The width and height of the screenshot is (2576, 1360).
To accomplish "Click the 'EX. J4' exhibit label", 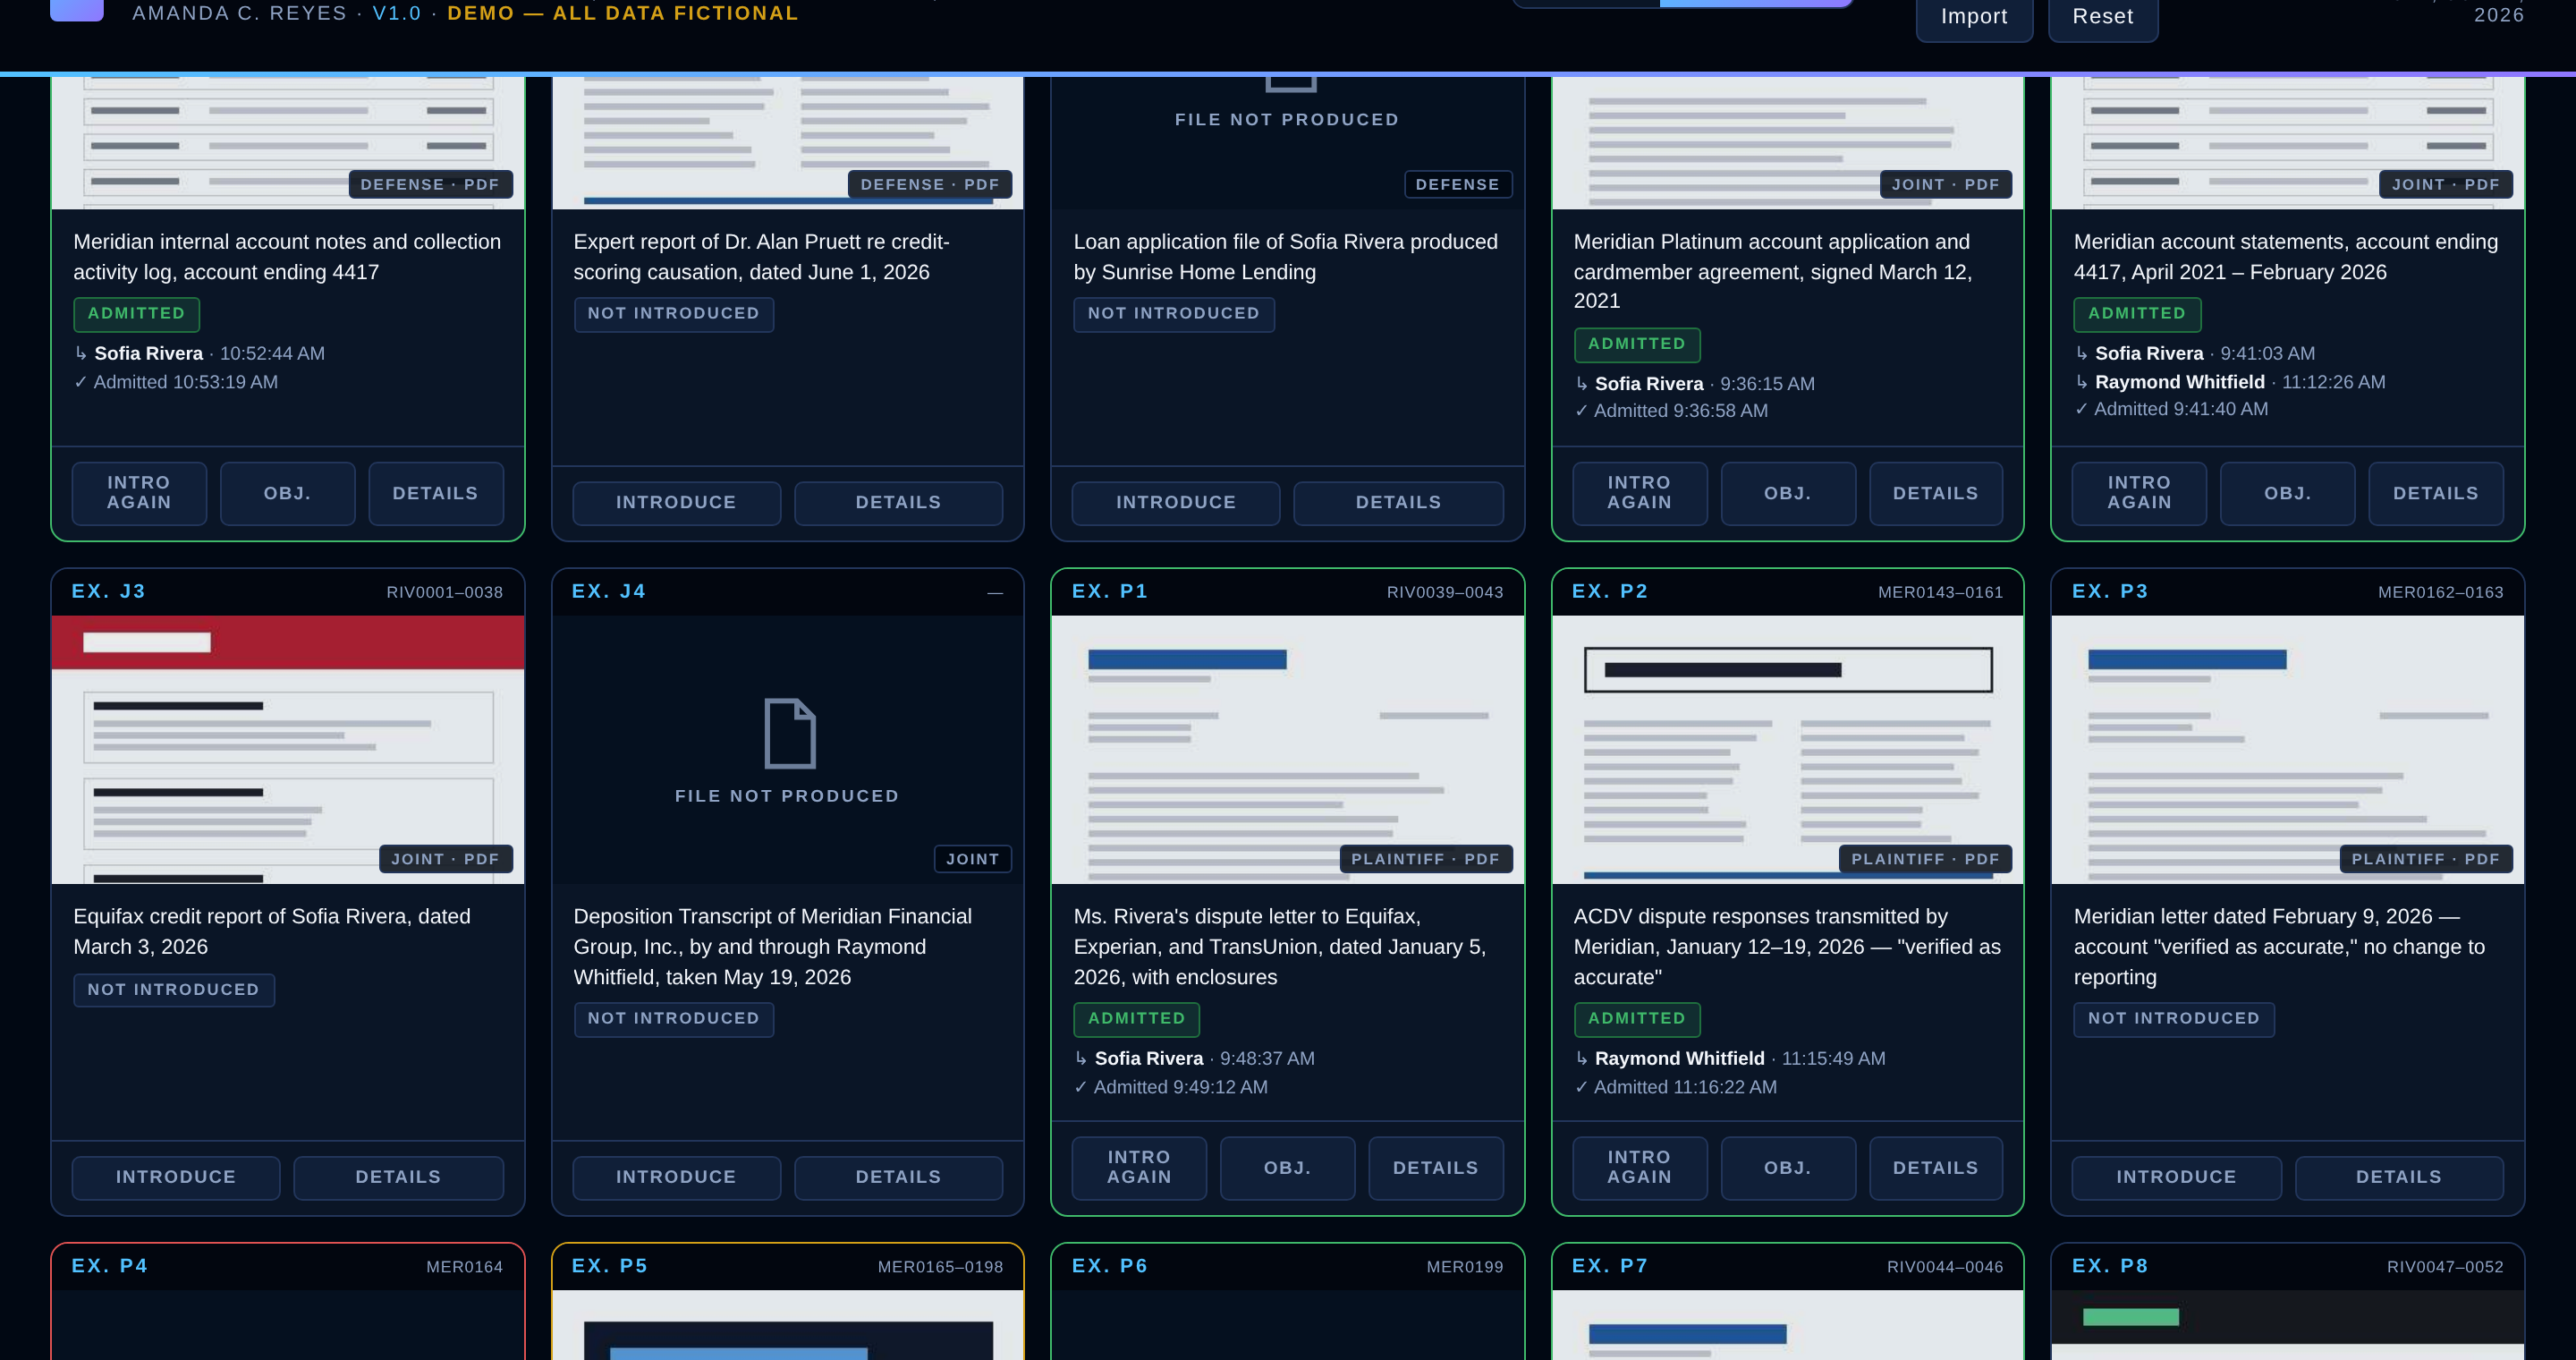I will coord(609,591).
